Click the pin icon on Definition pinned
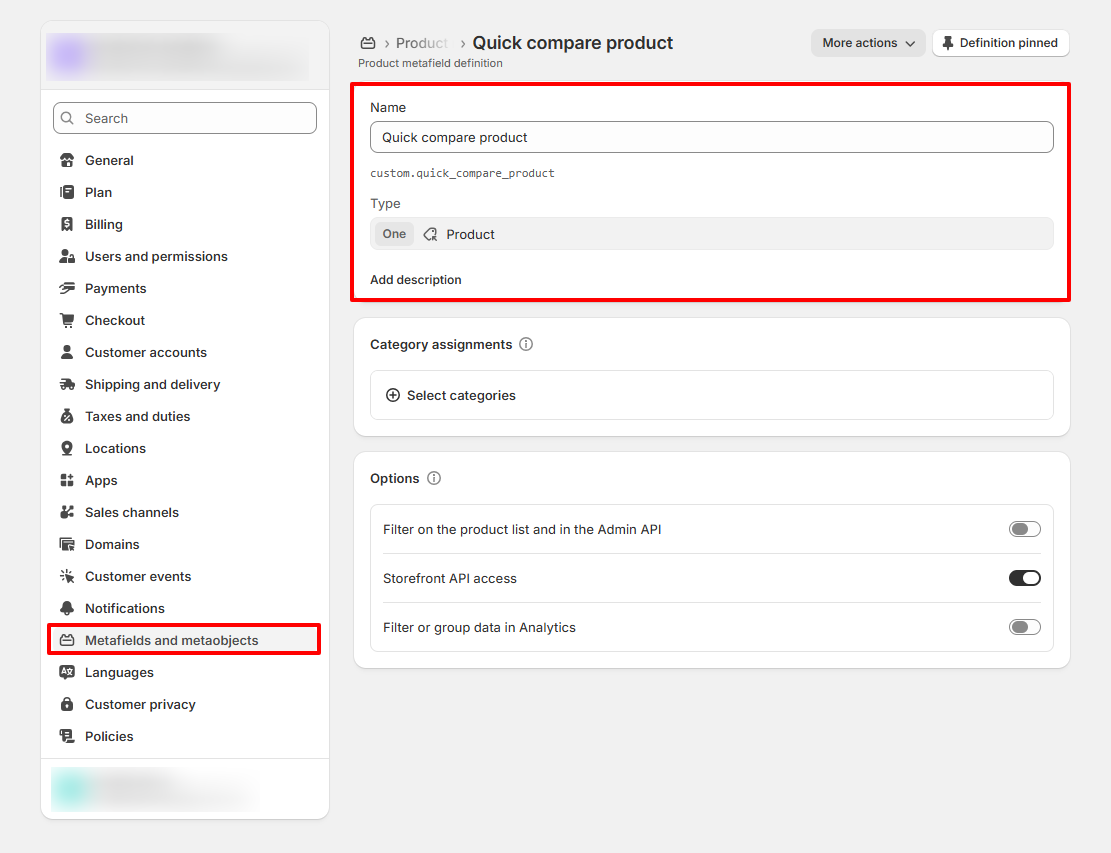1111x853 pixels. [948, 43]
